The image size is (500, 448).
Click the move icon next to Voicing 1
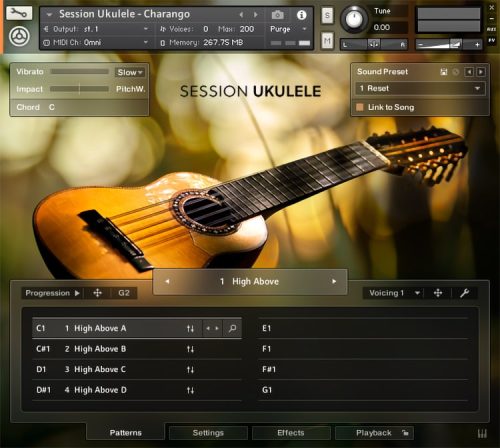point(438,293)
